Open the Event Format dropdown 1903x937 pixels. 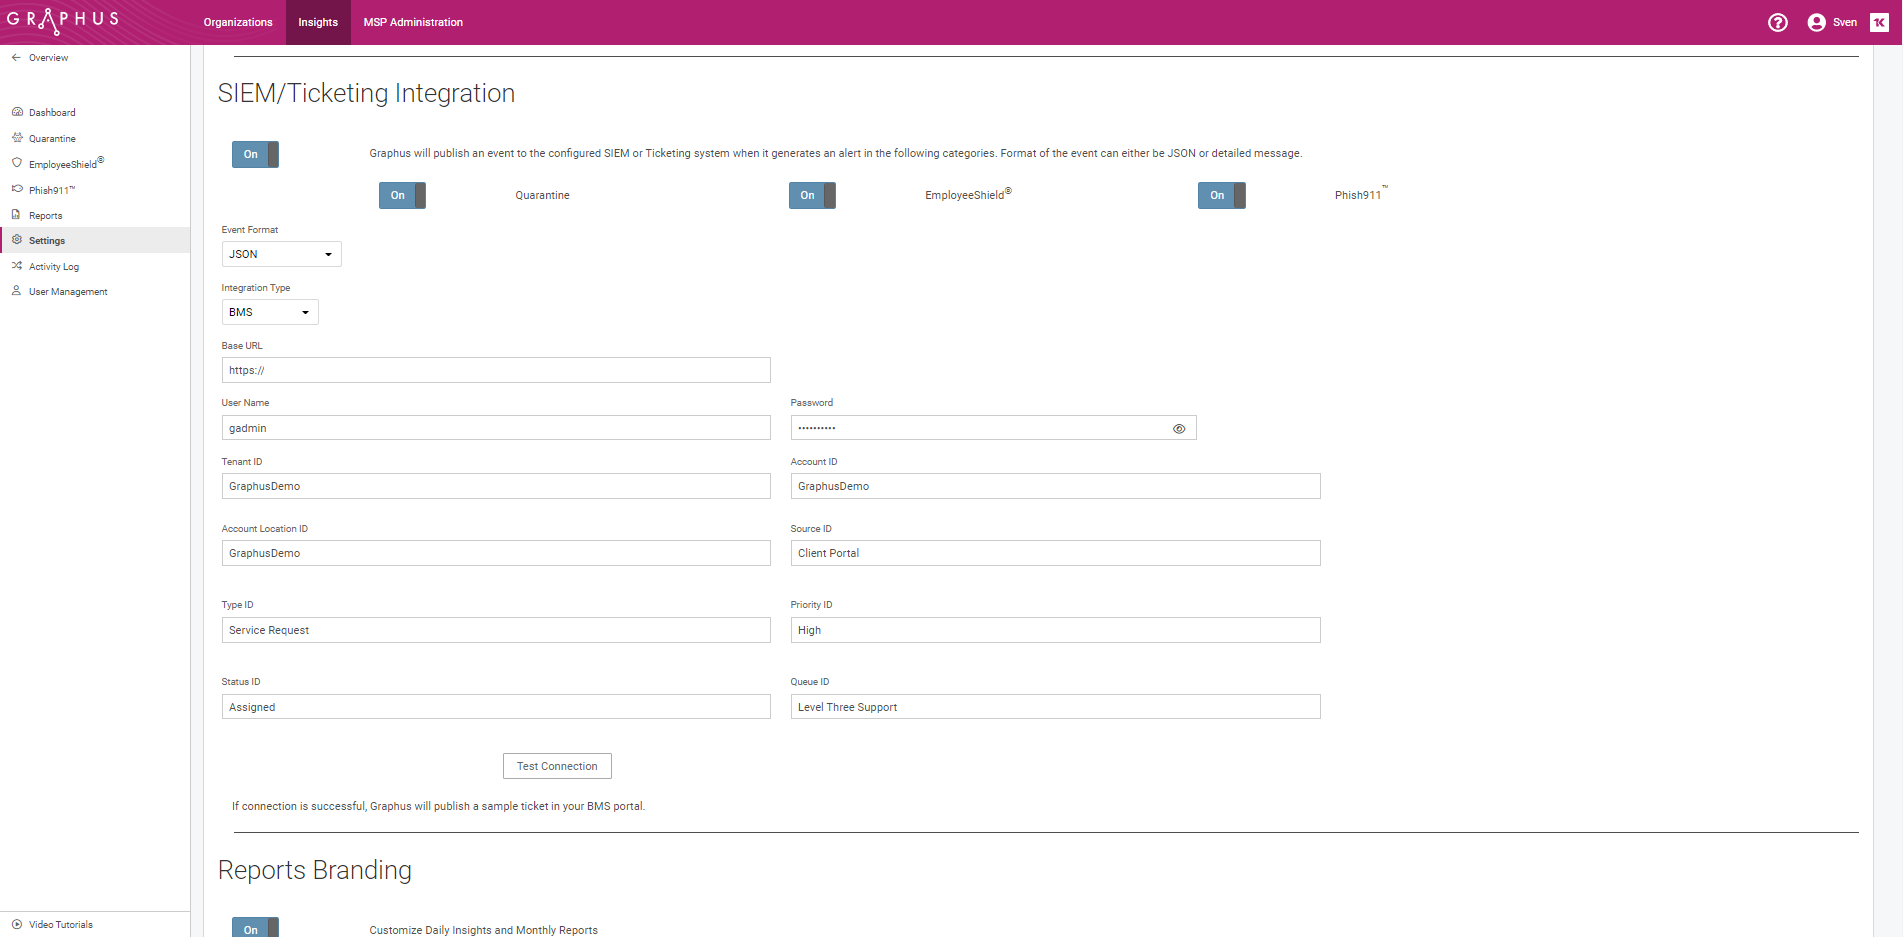point(281,253)
